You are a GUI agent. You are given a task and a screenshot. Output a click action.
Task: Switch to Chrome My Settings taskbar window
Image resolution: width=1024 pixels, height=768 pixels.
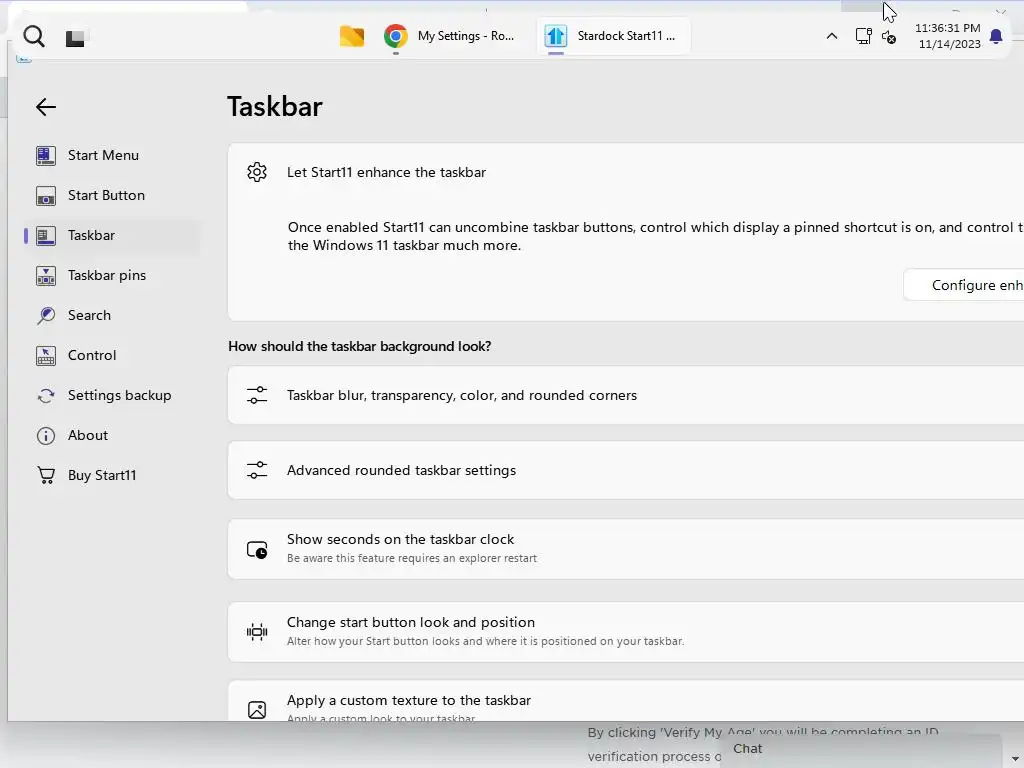[449, 36]
